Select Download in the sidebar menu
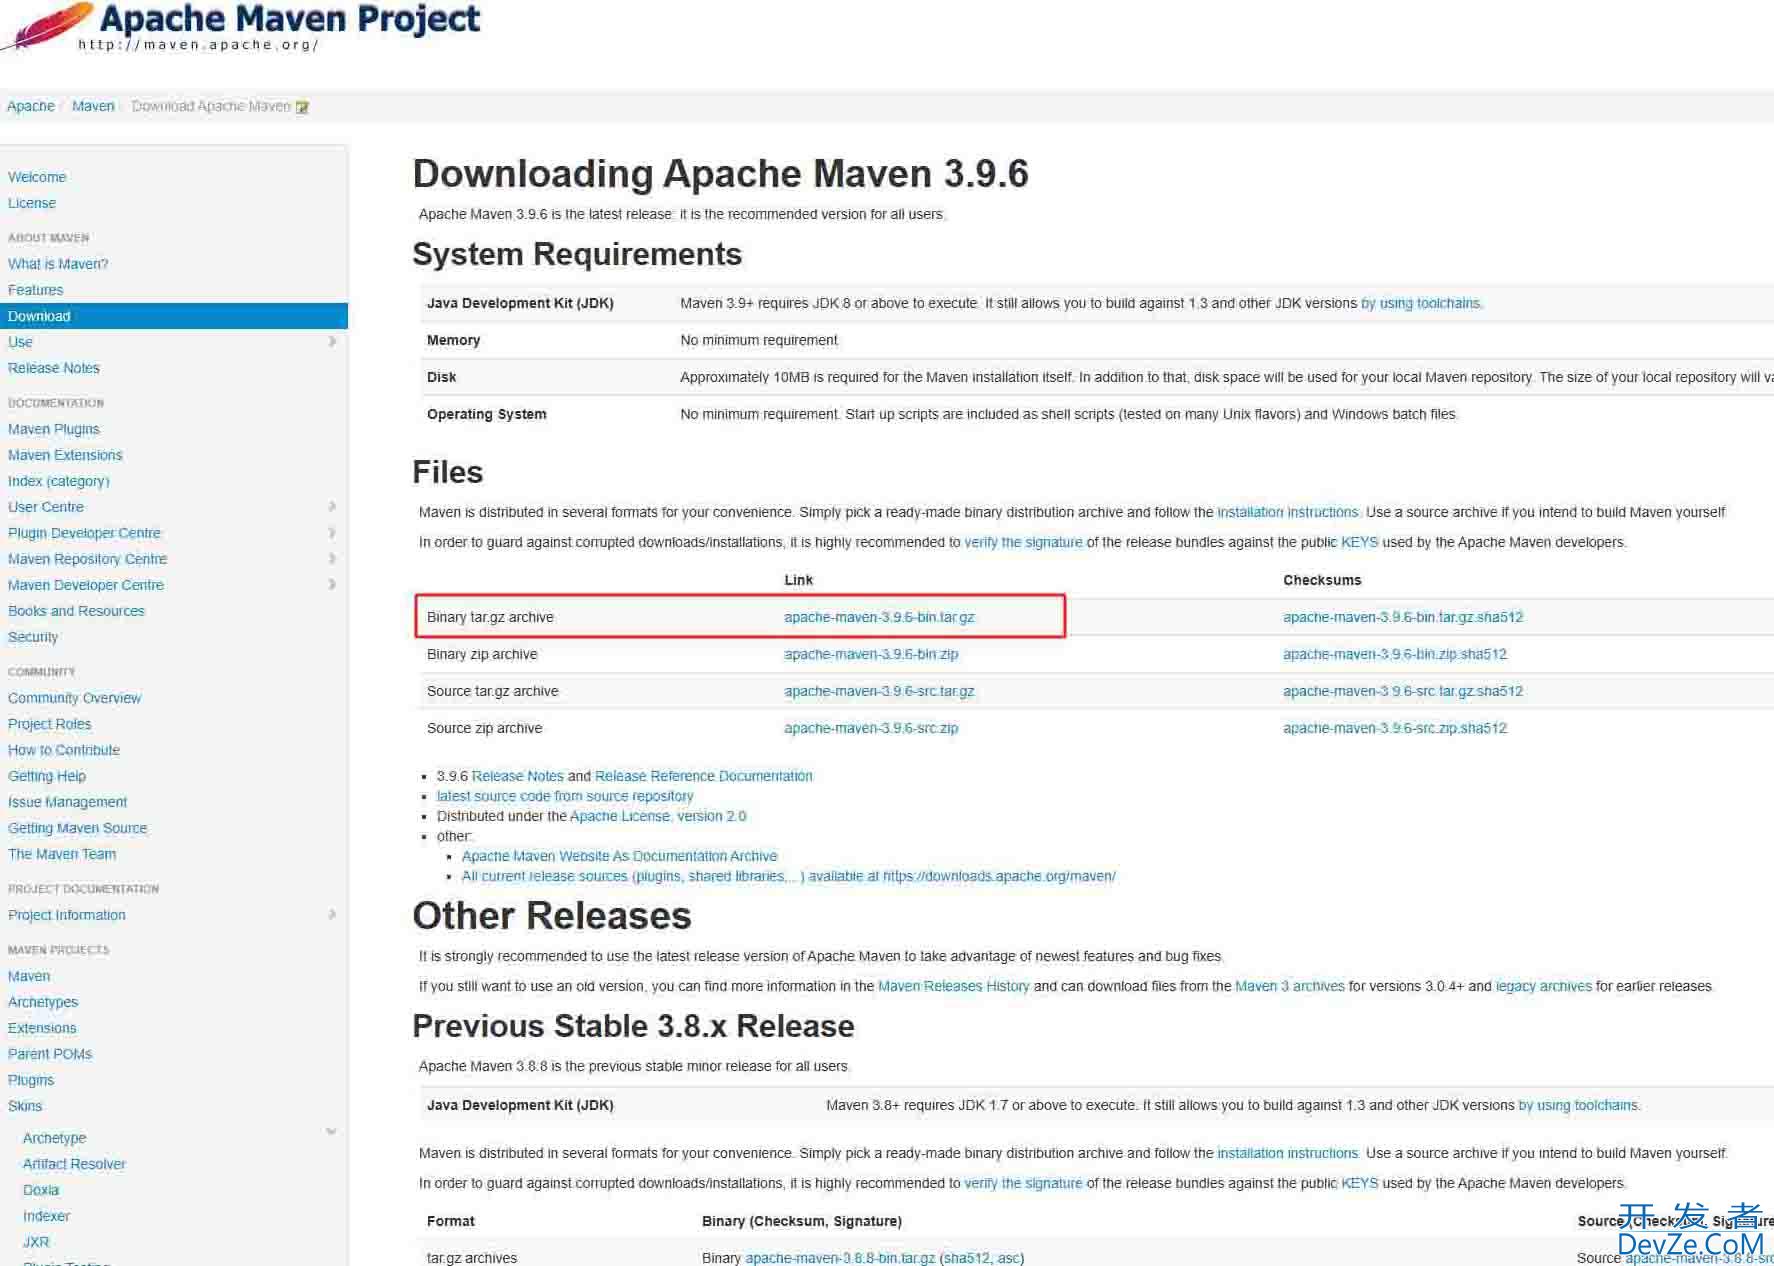The image size is (1774, 1266). tap(39, 316)
